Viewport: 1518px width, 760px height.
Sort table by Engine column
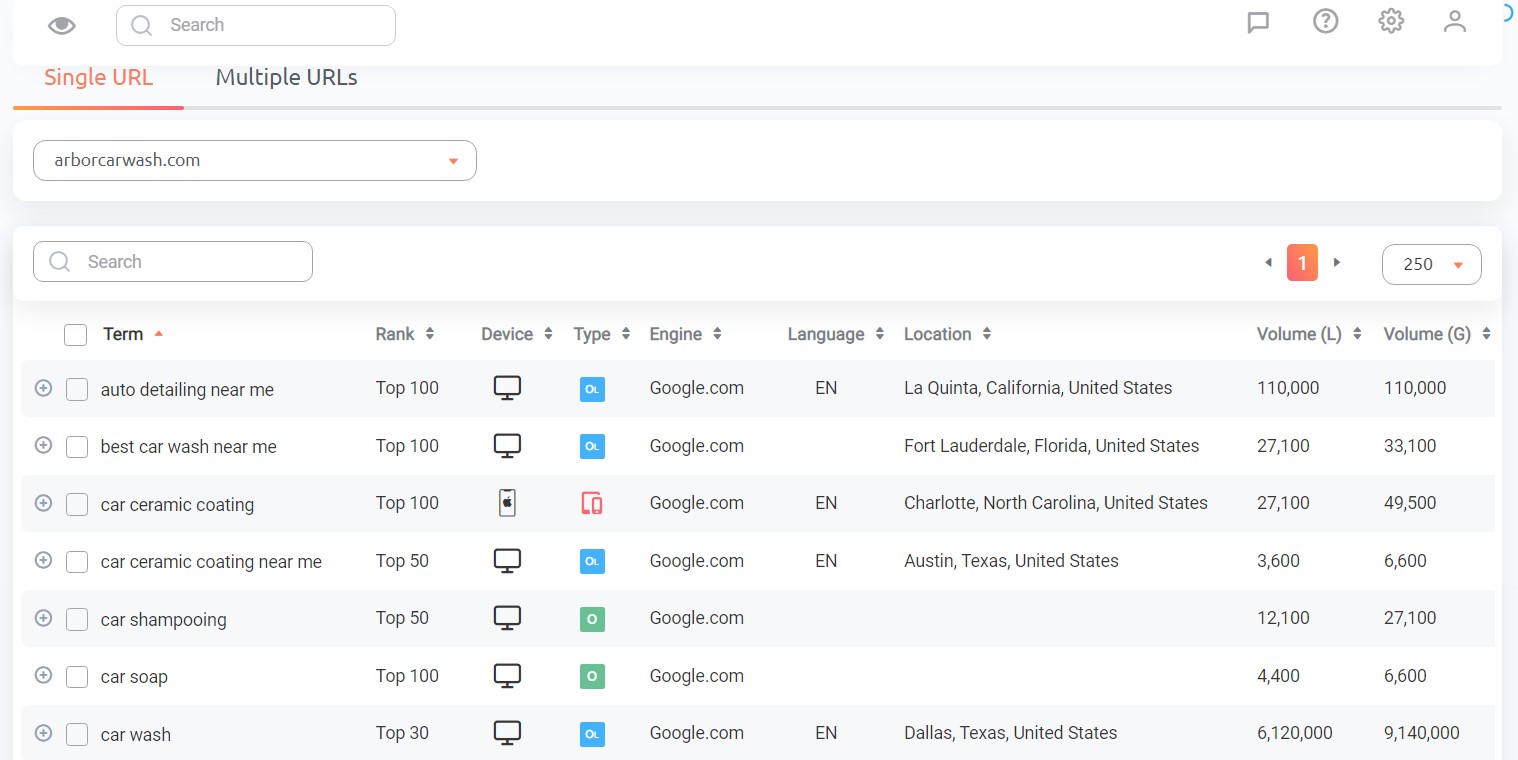(x=686, y=334)
